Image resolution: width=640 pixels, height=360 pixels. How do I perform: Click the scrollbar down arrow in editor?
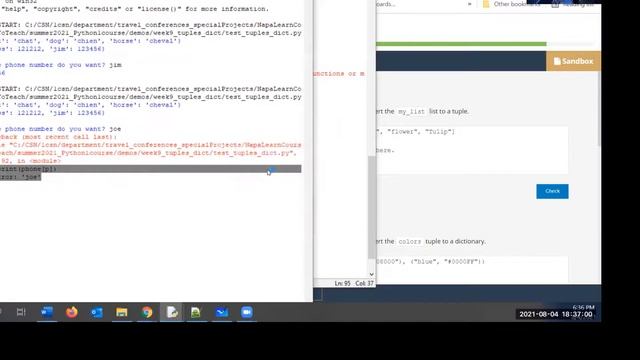pyautogui.click(x=371, y=274)
